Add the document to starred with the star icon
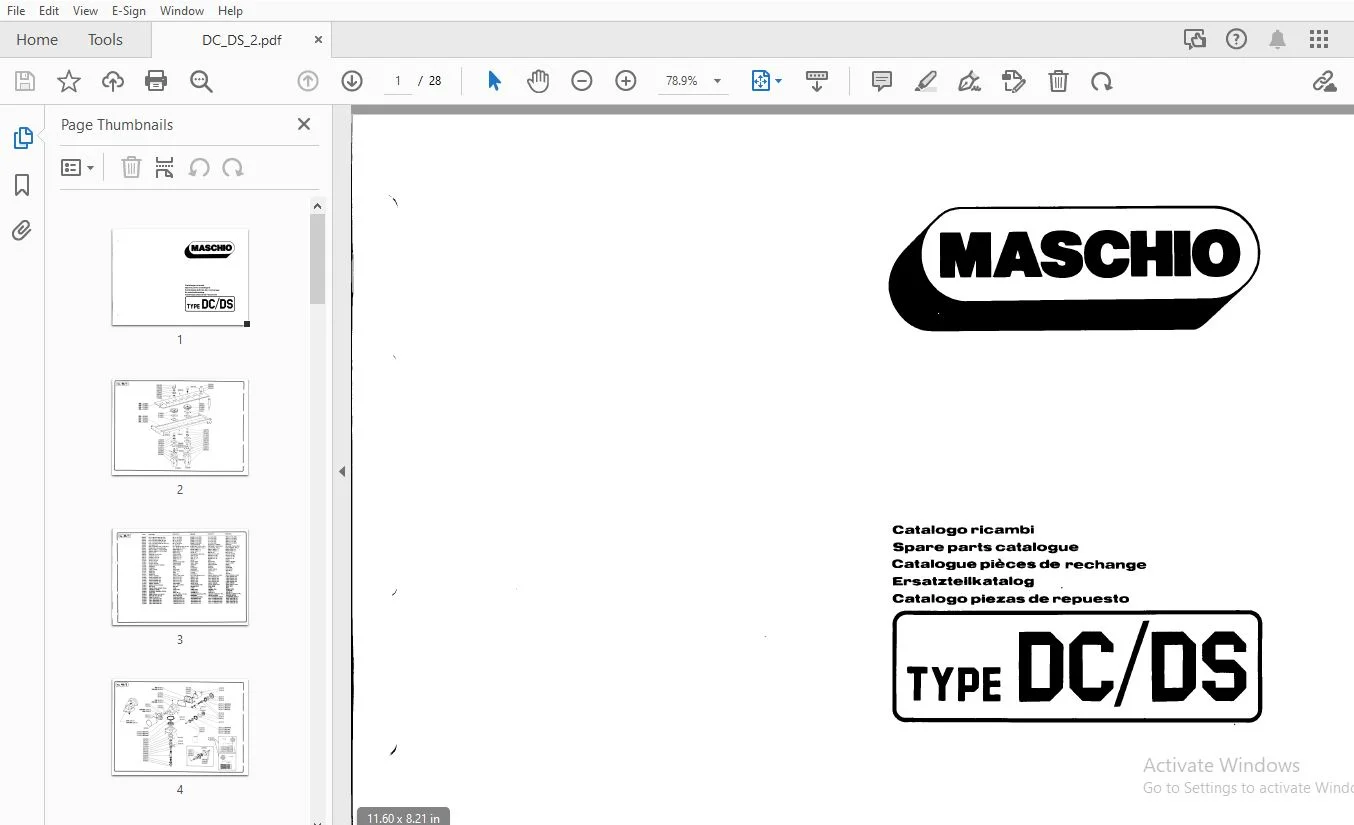 click(69, 81)
